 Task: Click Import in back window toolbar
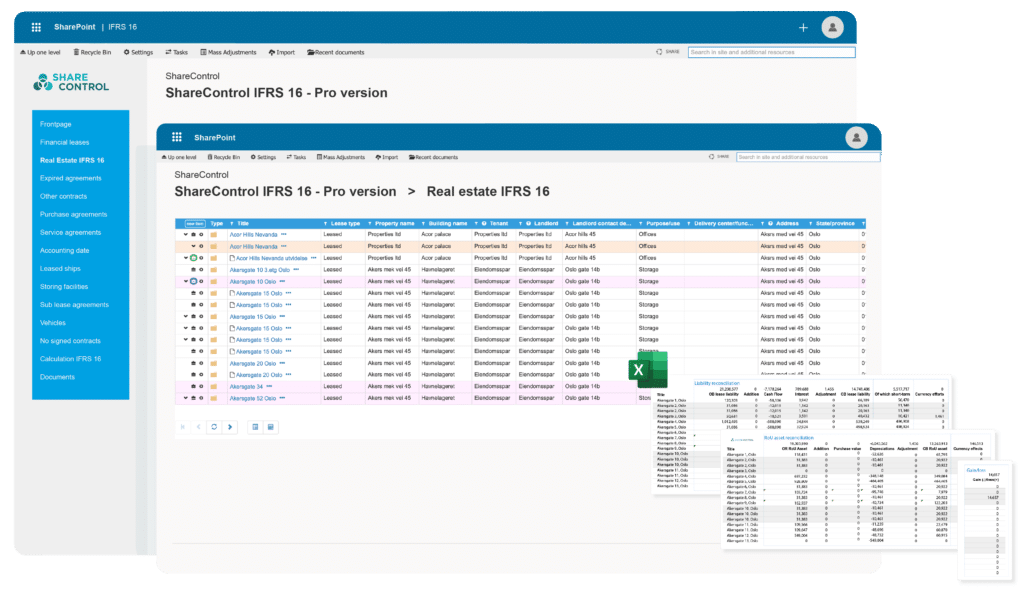pyautogui.click(x=281, y=52)
